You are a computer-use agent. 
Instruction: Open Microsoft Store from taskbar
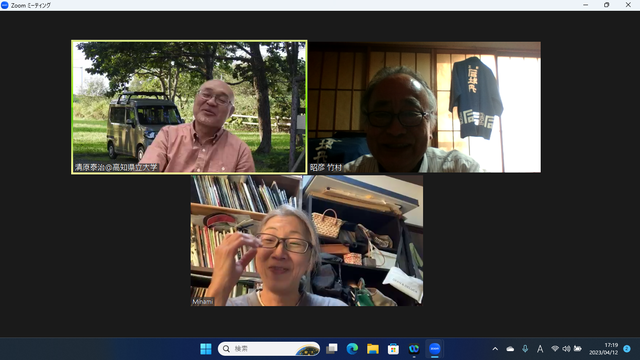click(x=393, y=349)
